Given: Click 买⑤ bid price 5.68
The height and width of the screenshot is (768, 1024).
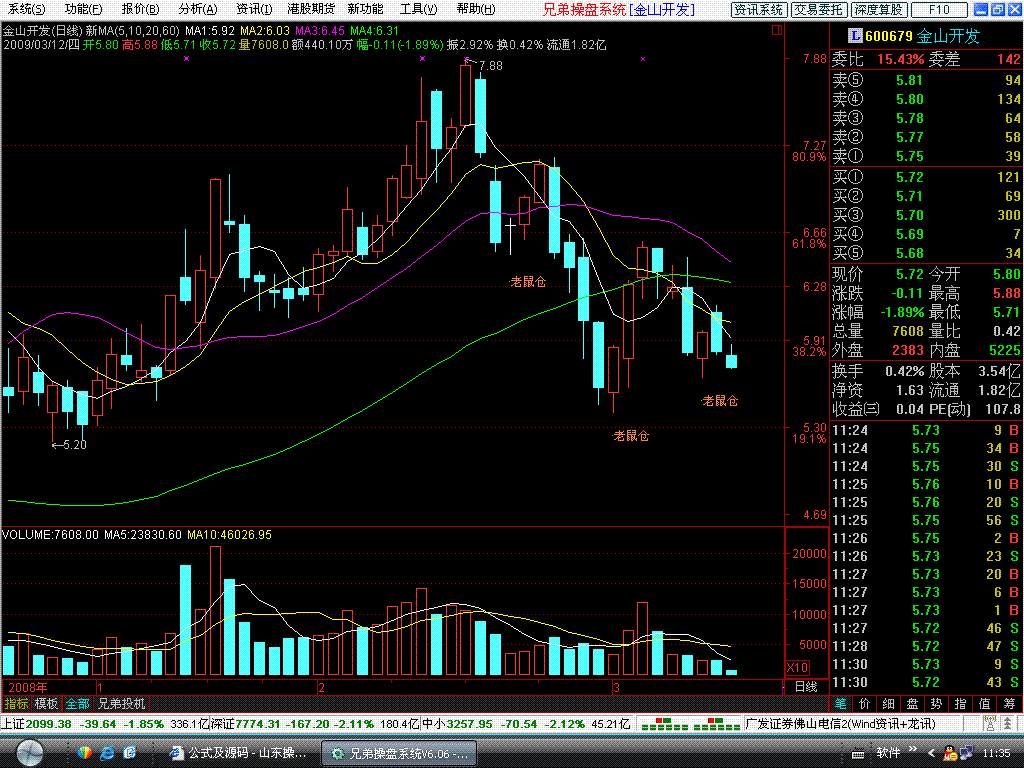Looking at the screenshot, I should (909, 253).
